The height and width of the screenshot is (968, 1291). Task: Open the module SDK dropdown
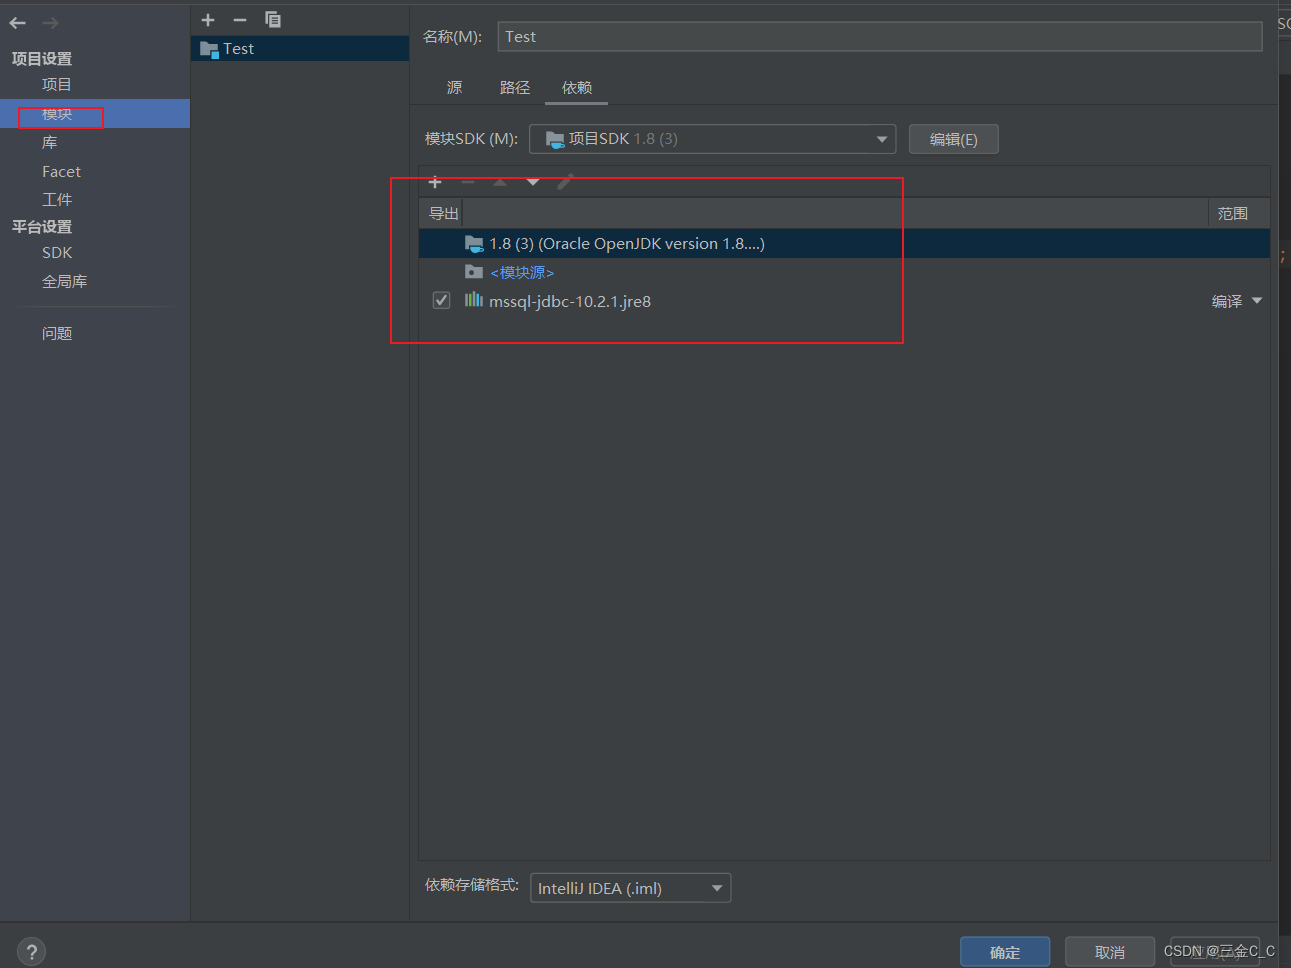[x=712, y=139]
